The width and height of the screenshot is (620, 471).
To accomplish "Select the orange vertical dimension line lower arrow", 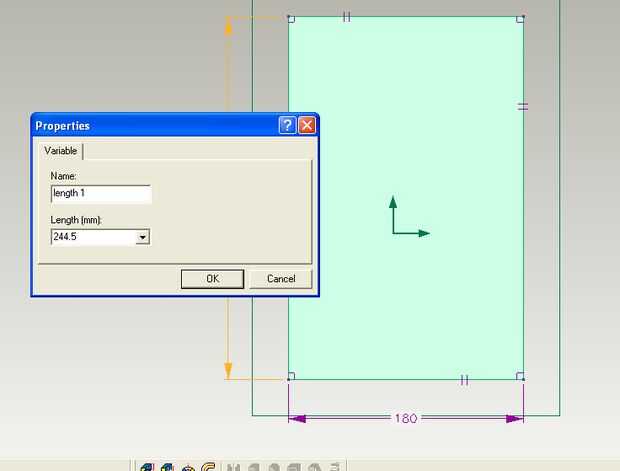I will pos(228,371).
